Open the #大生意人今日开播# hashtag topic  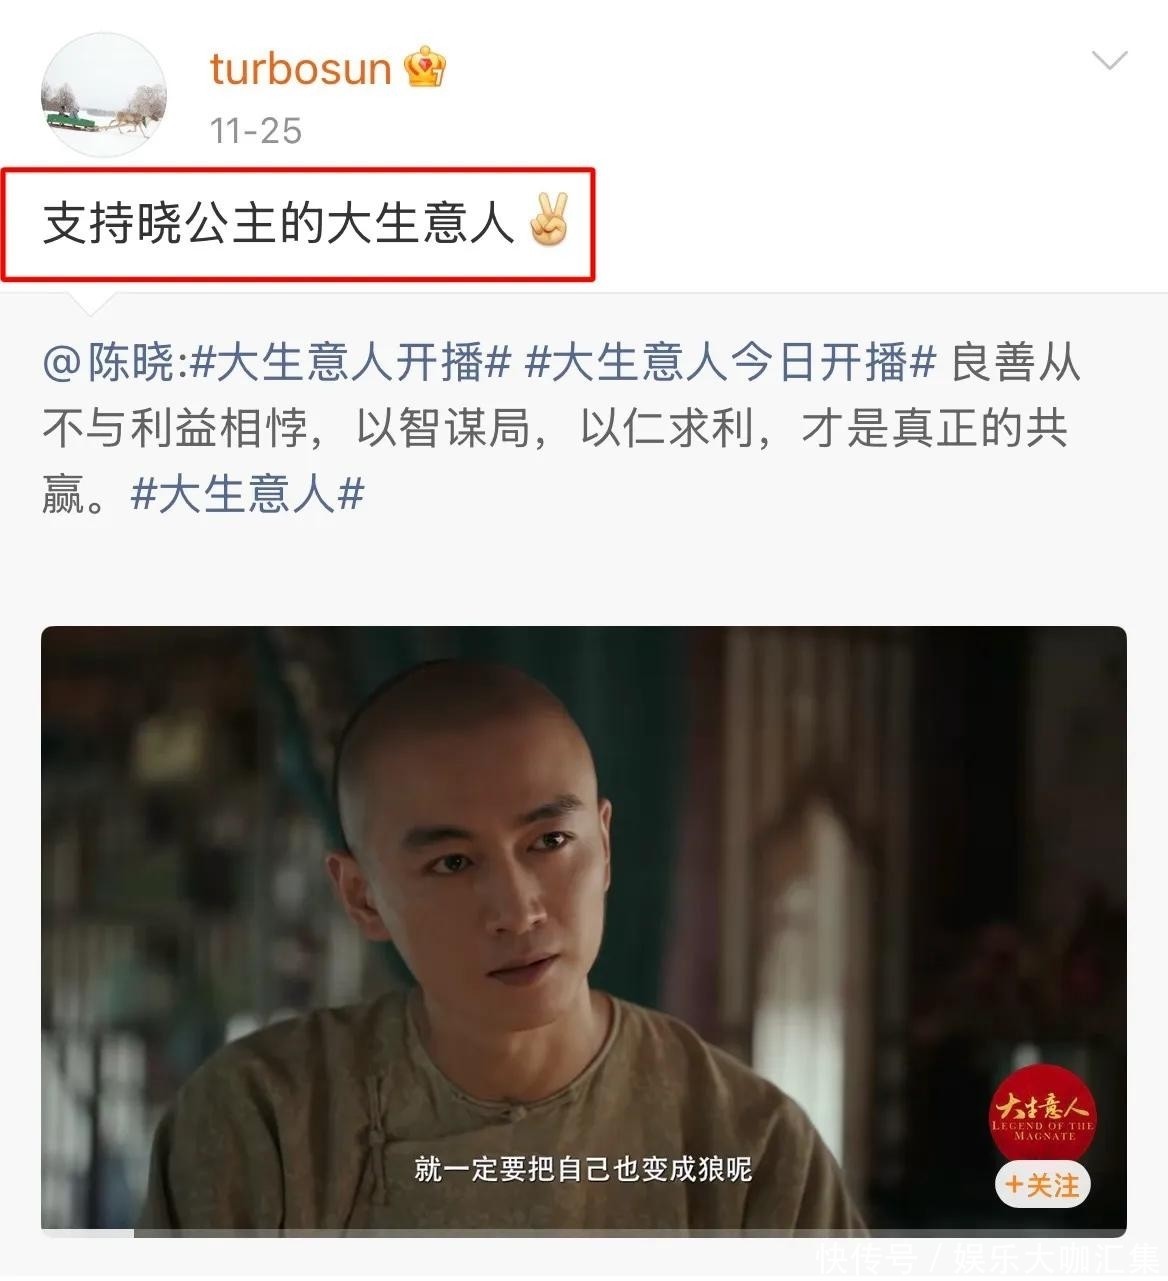pos(730,362)
